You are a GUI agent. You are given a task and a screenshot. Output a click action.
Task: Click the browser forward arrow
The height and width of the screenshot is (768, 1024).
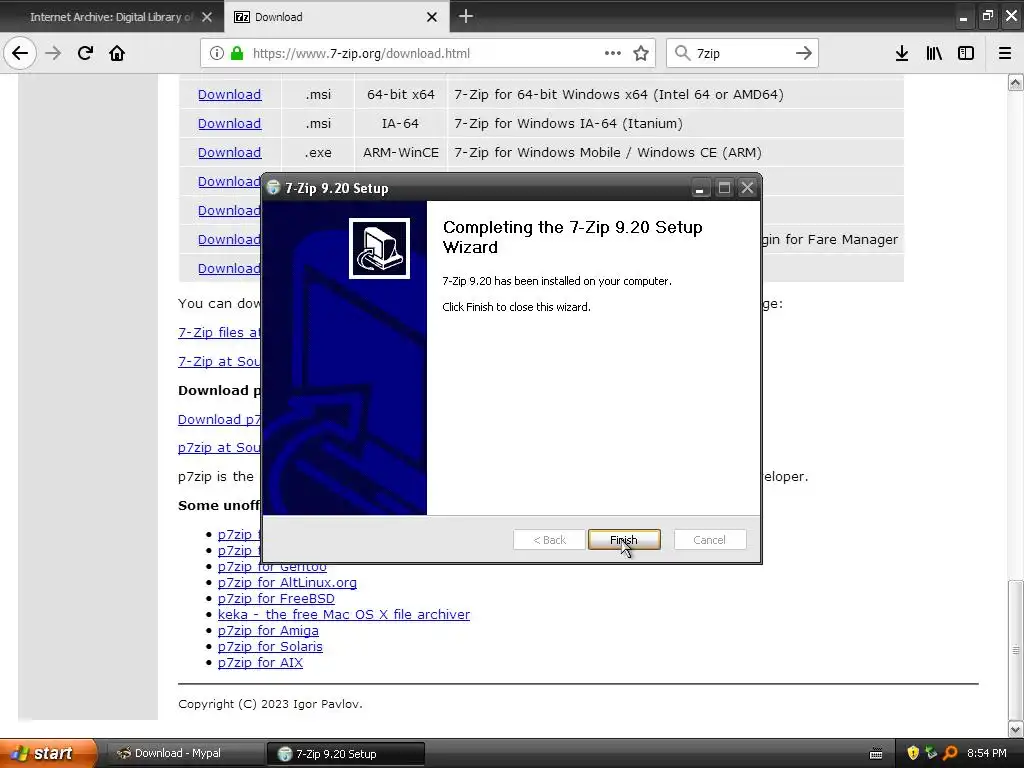tap(53, 53)
